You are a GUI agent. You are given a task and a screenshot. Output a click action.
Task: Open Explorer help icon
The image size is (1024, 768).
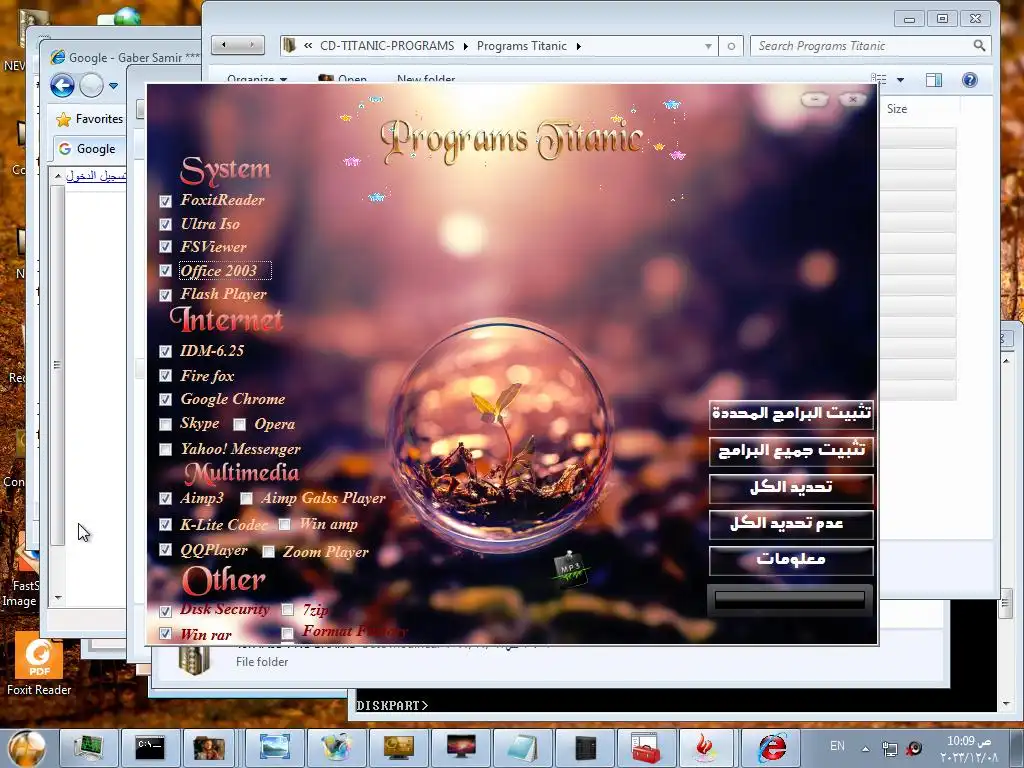(x=970, y=80)
